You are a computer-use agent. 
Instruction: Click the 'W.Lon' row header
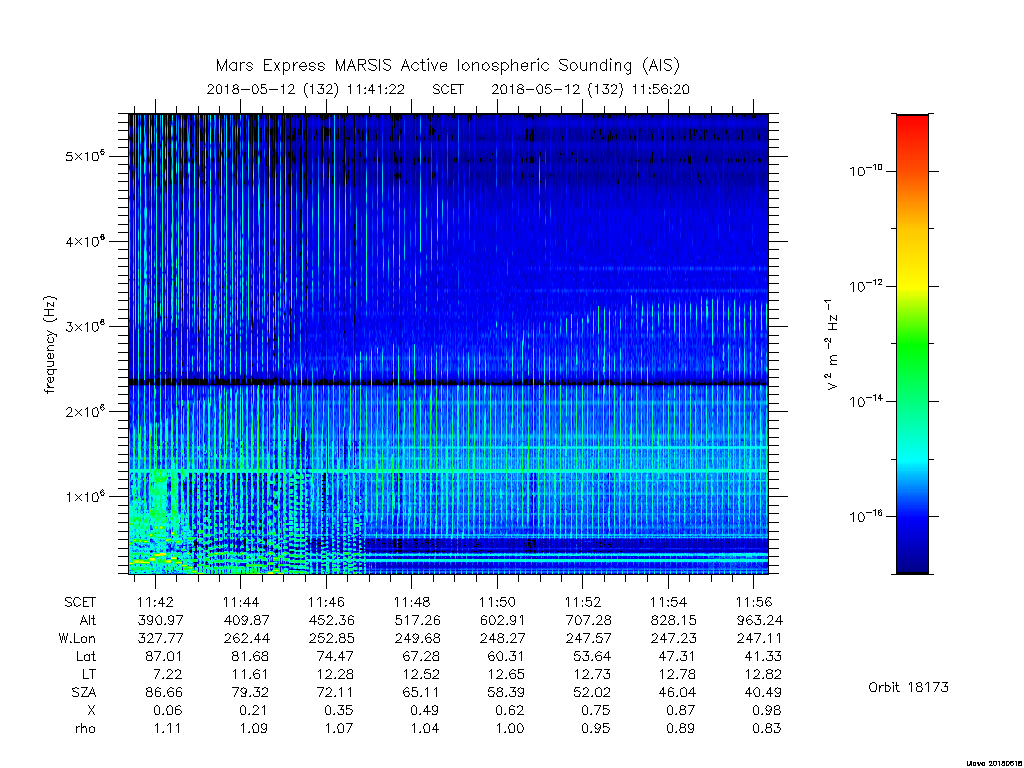[x=77, y=638]
